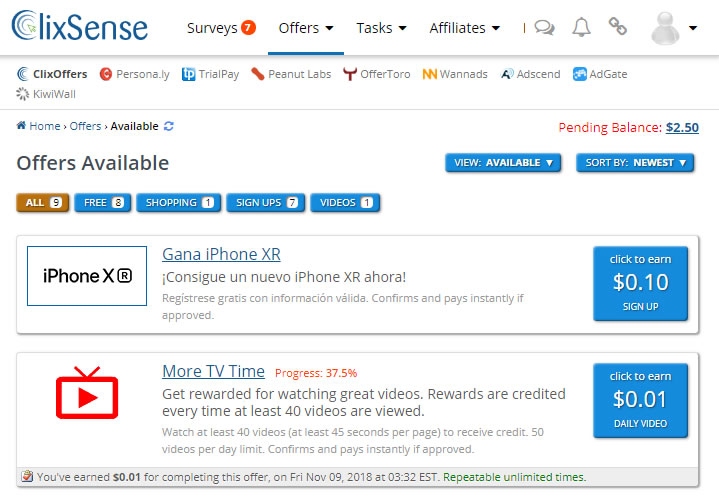Open the More TV Time link
Image resolution: width=719 pixels, height=499 pixels.
click(x=213, y=371)
